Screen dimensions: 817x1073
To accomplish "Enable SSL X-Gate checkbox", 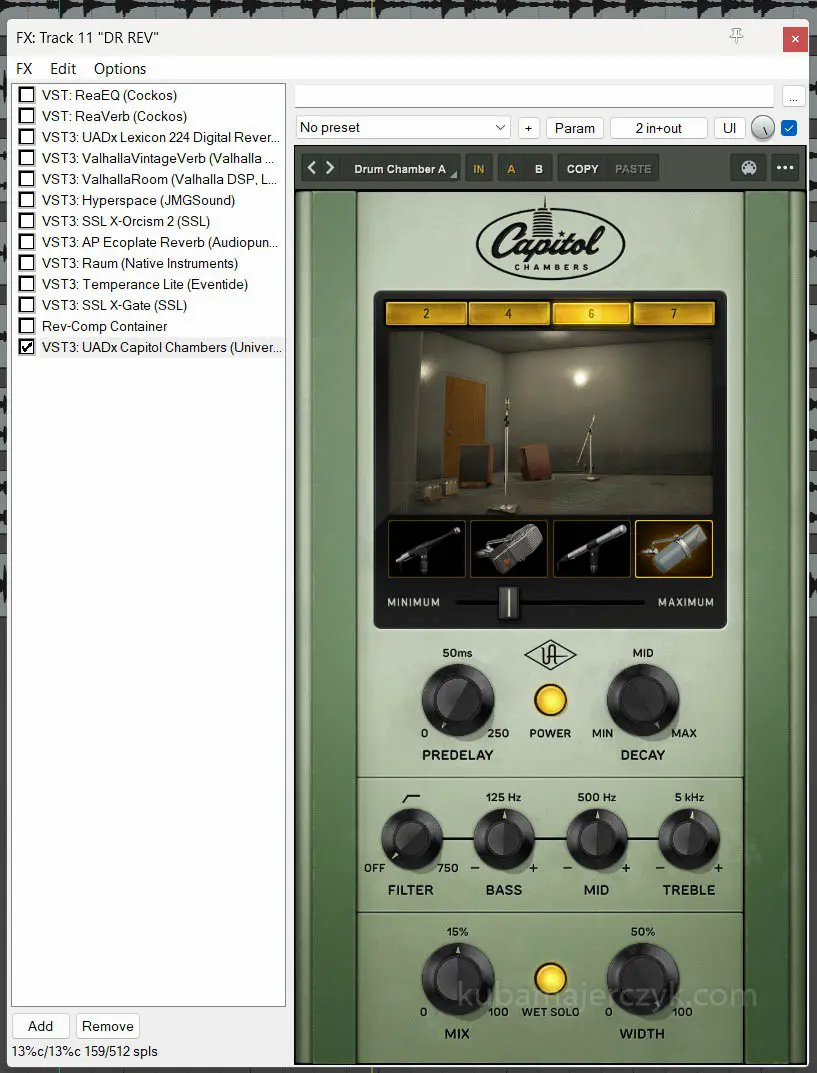I will 27,305.
